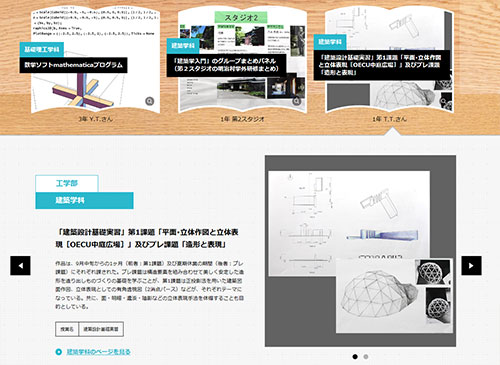Select the second carousel pagination dot
500x365 pixels.
tap(366, 357)
